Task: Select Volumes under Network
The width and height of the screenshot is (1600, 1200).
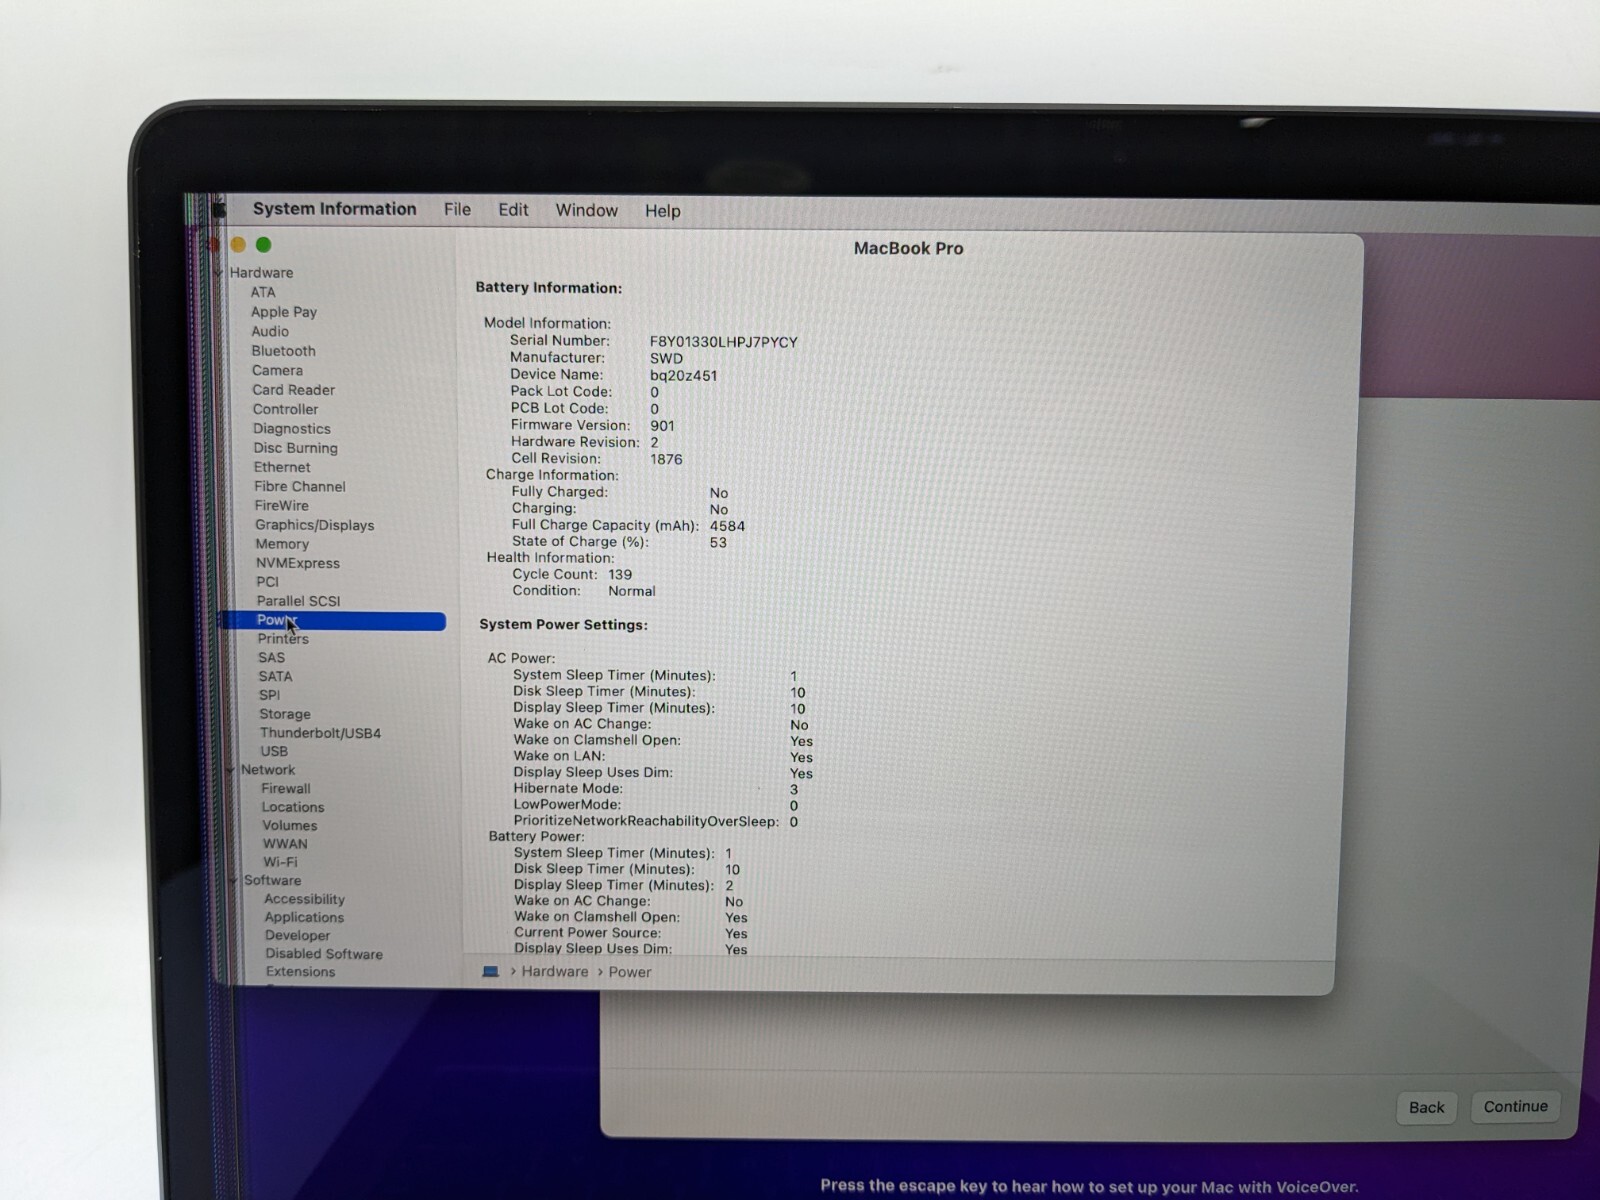Action: point(289,826)
